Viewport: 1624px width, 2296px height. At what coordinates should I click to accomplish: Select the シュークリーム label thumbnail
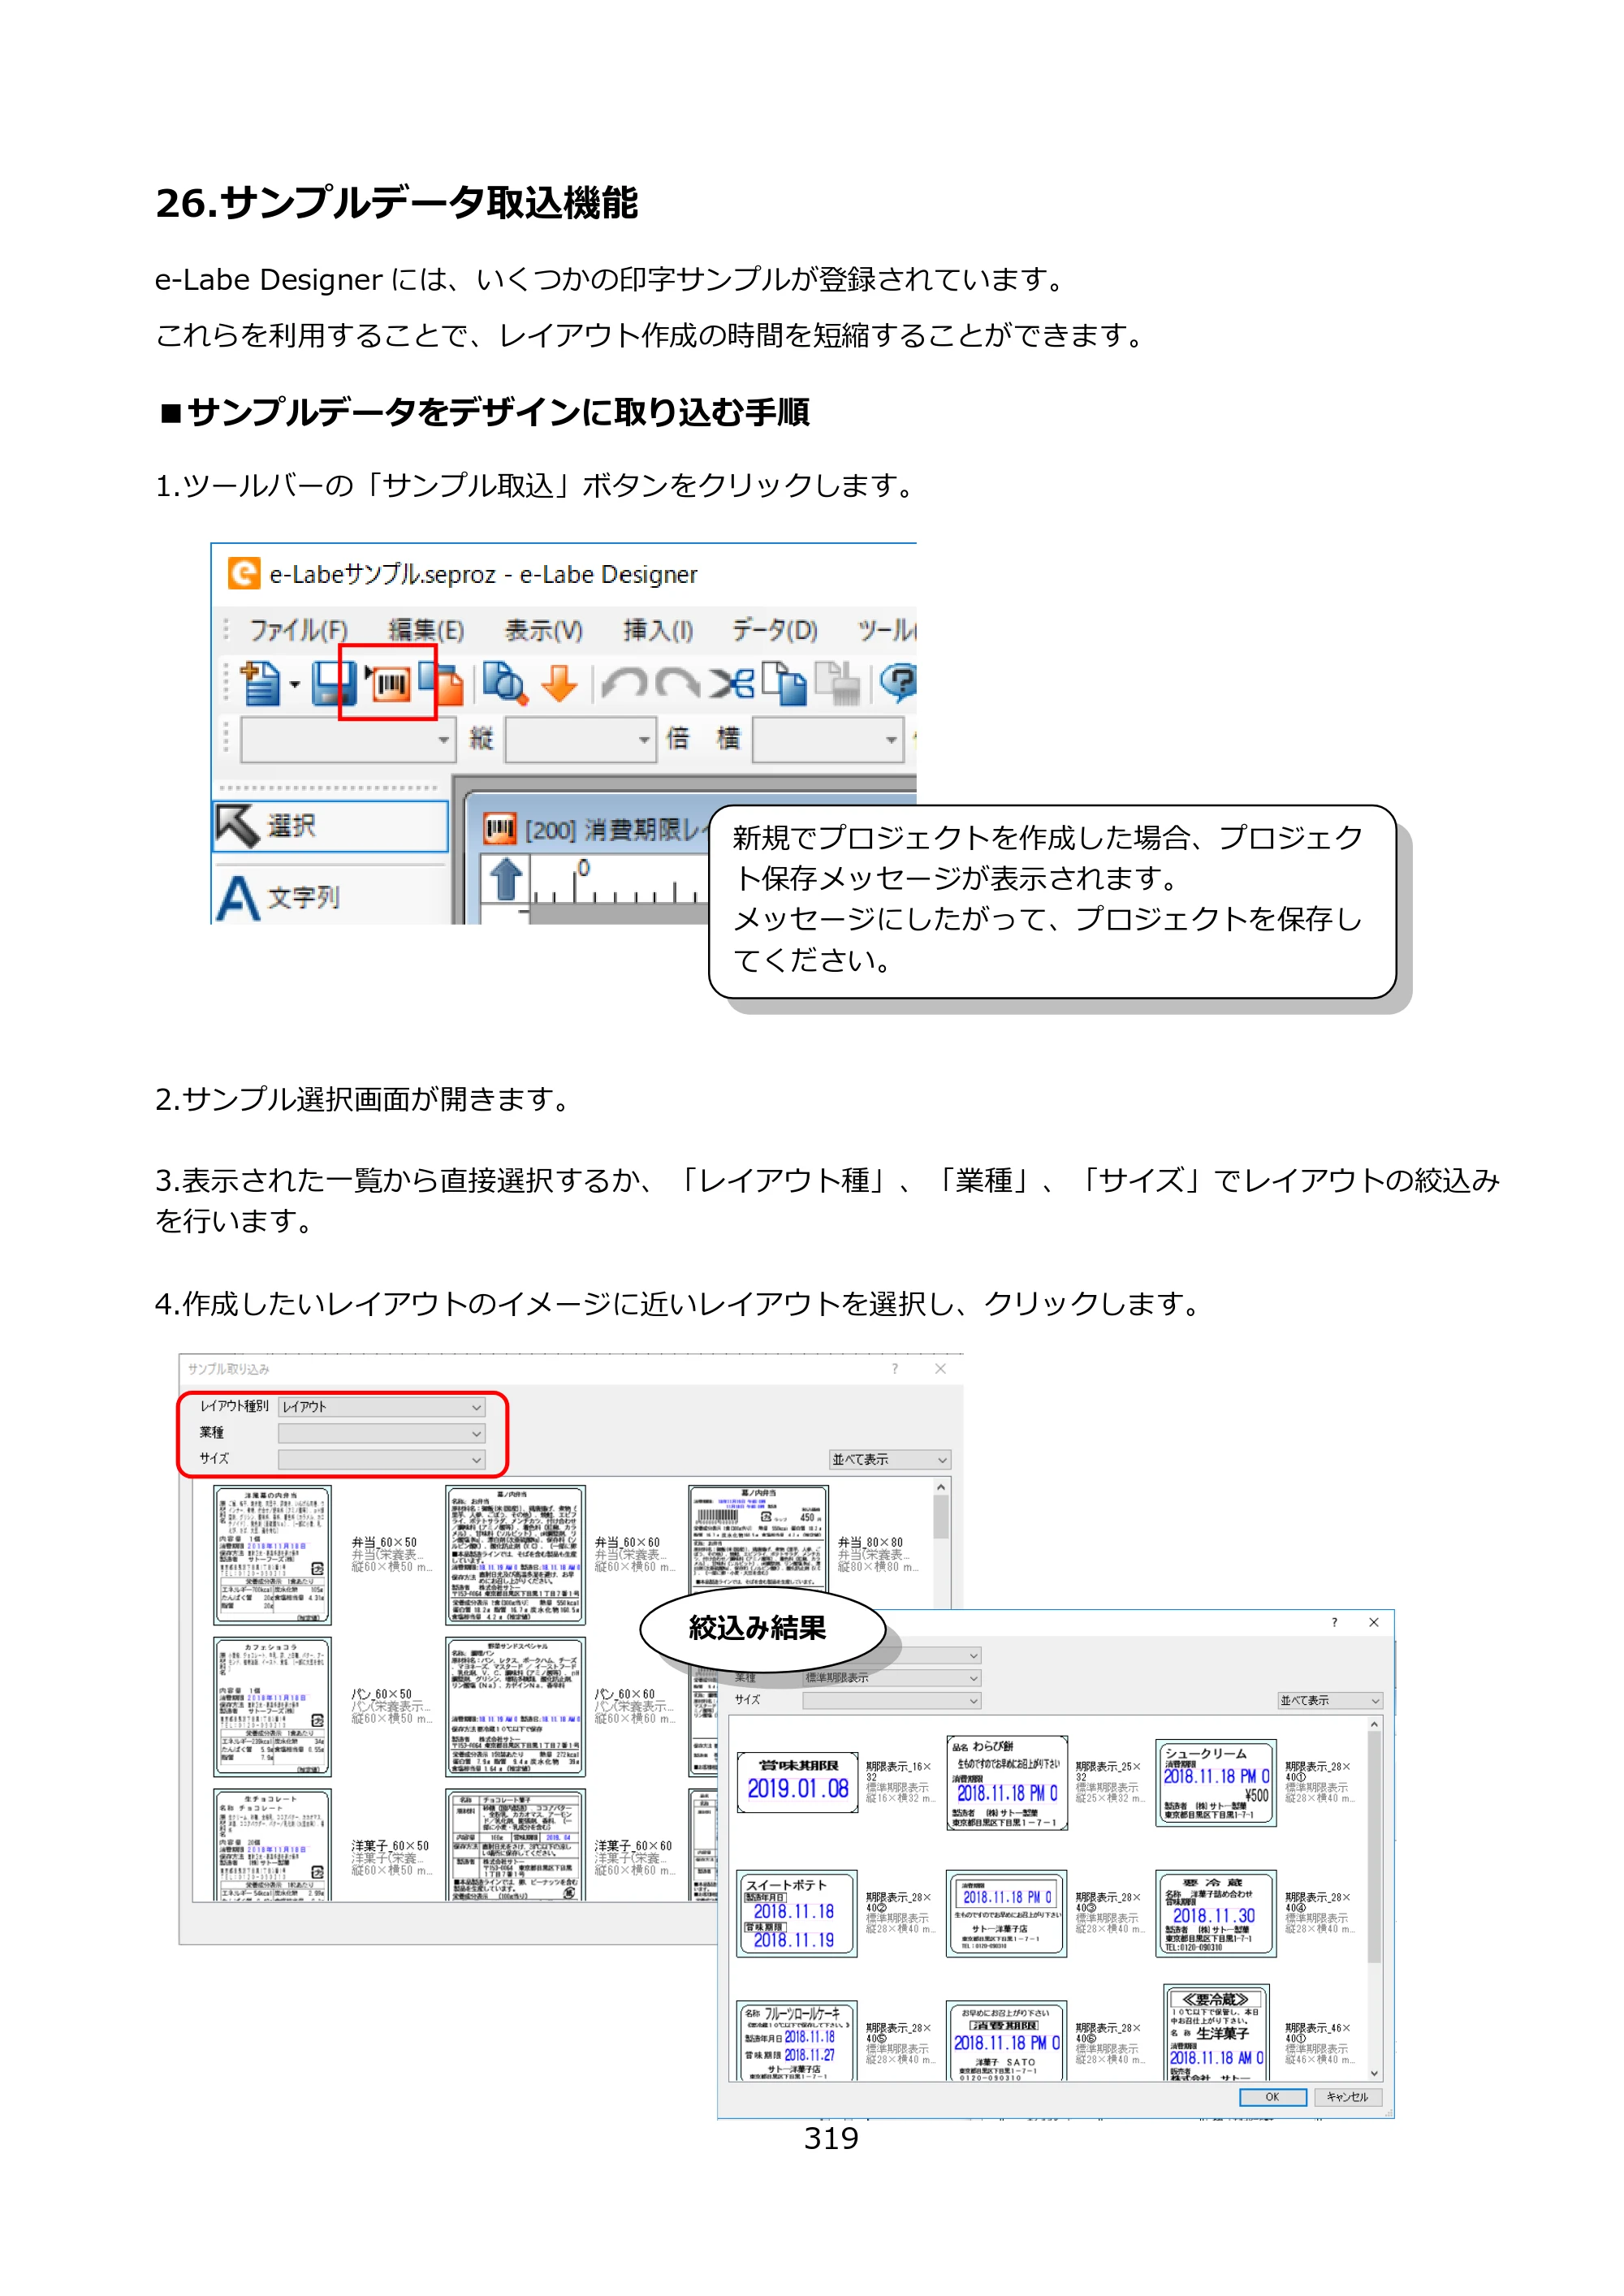coord(1216,1782)
